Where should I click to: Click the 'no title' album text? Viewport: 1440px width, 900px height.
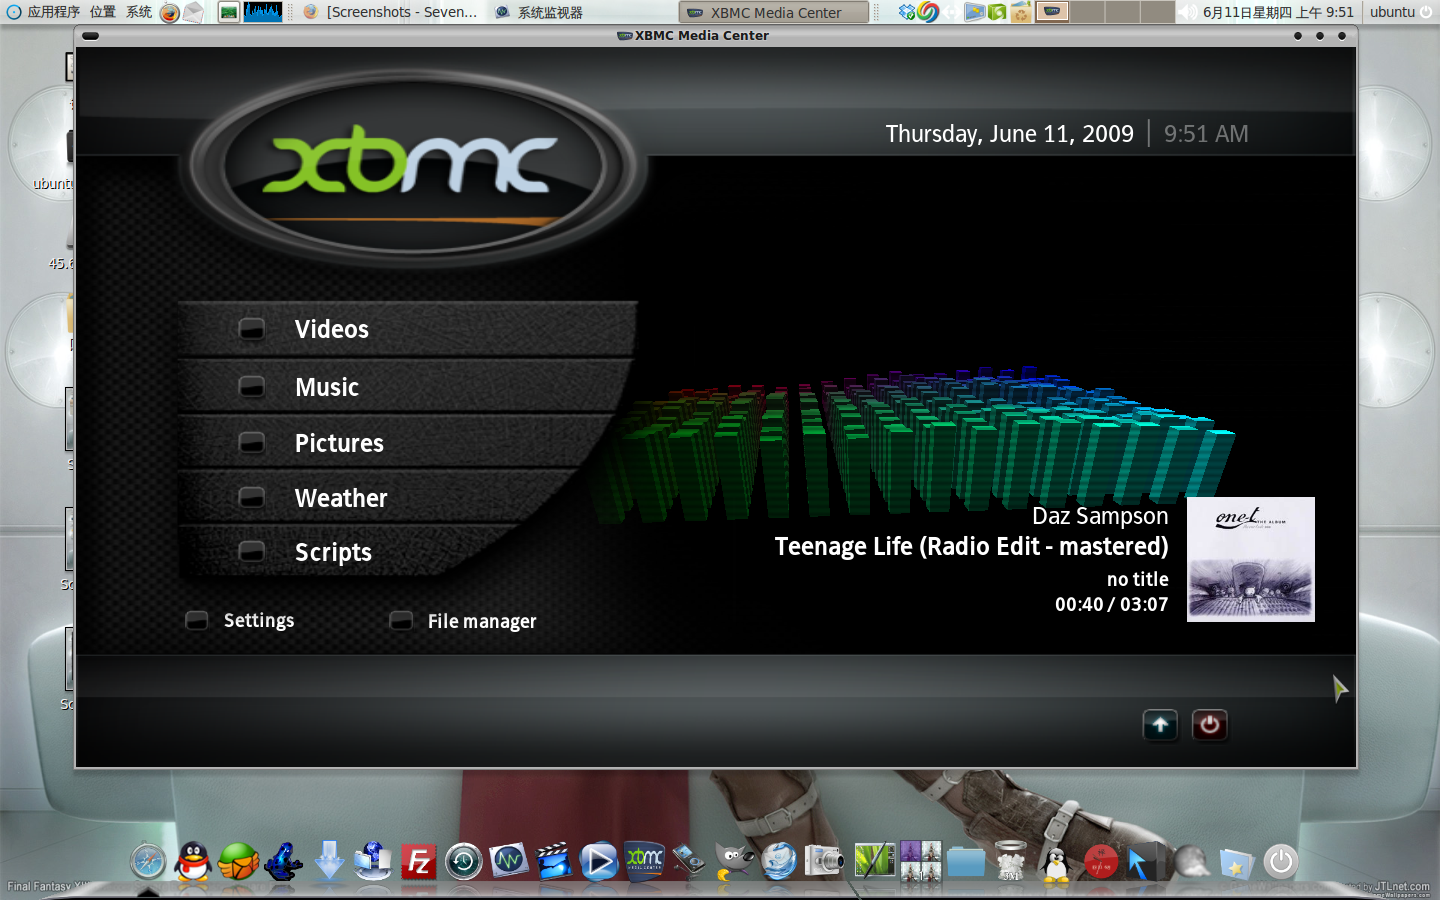point(1137,579)
